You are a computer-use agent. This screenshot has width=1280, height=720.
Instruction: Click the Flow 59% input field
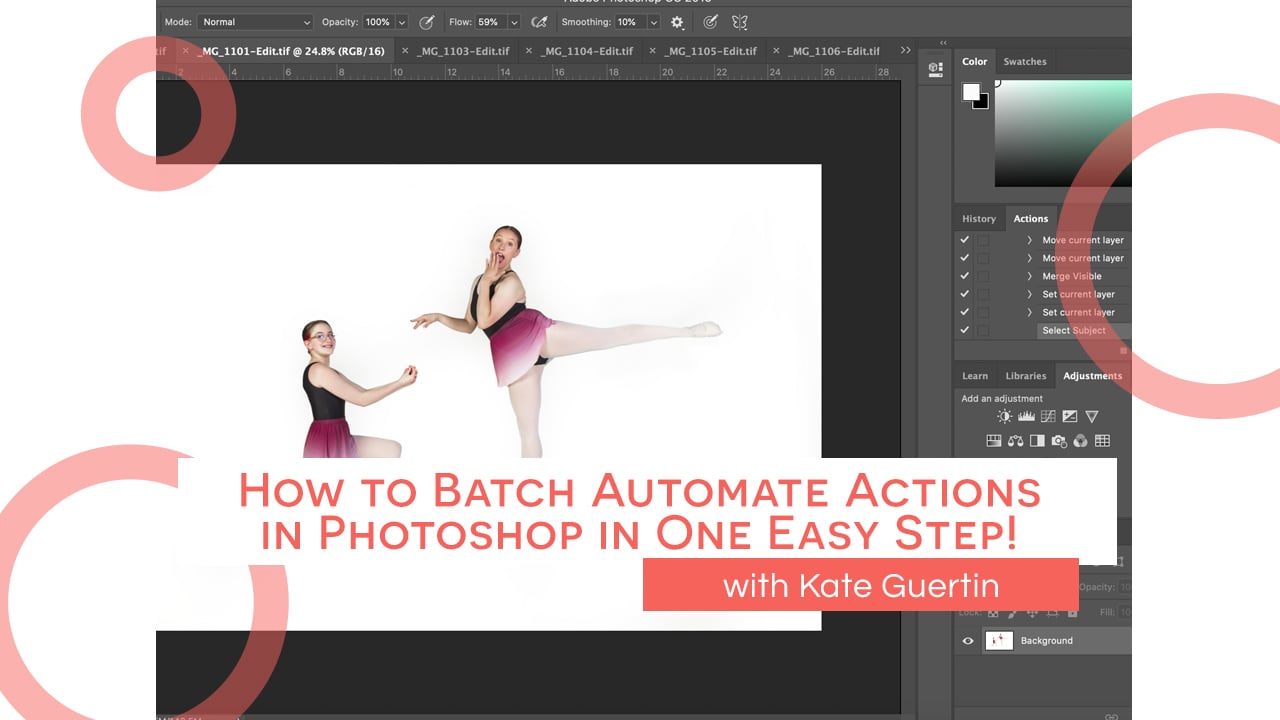pos(490,22)
